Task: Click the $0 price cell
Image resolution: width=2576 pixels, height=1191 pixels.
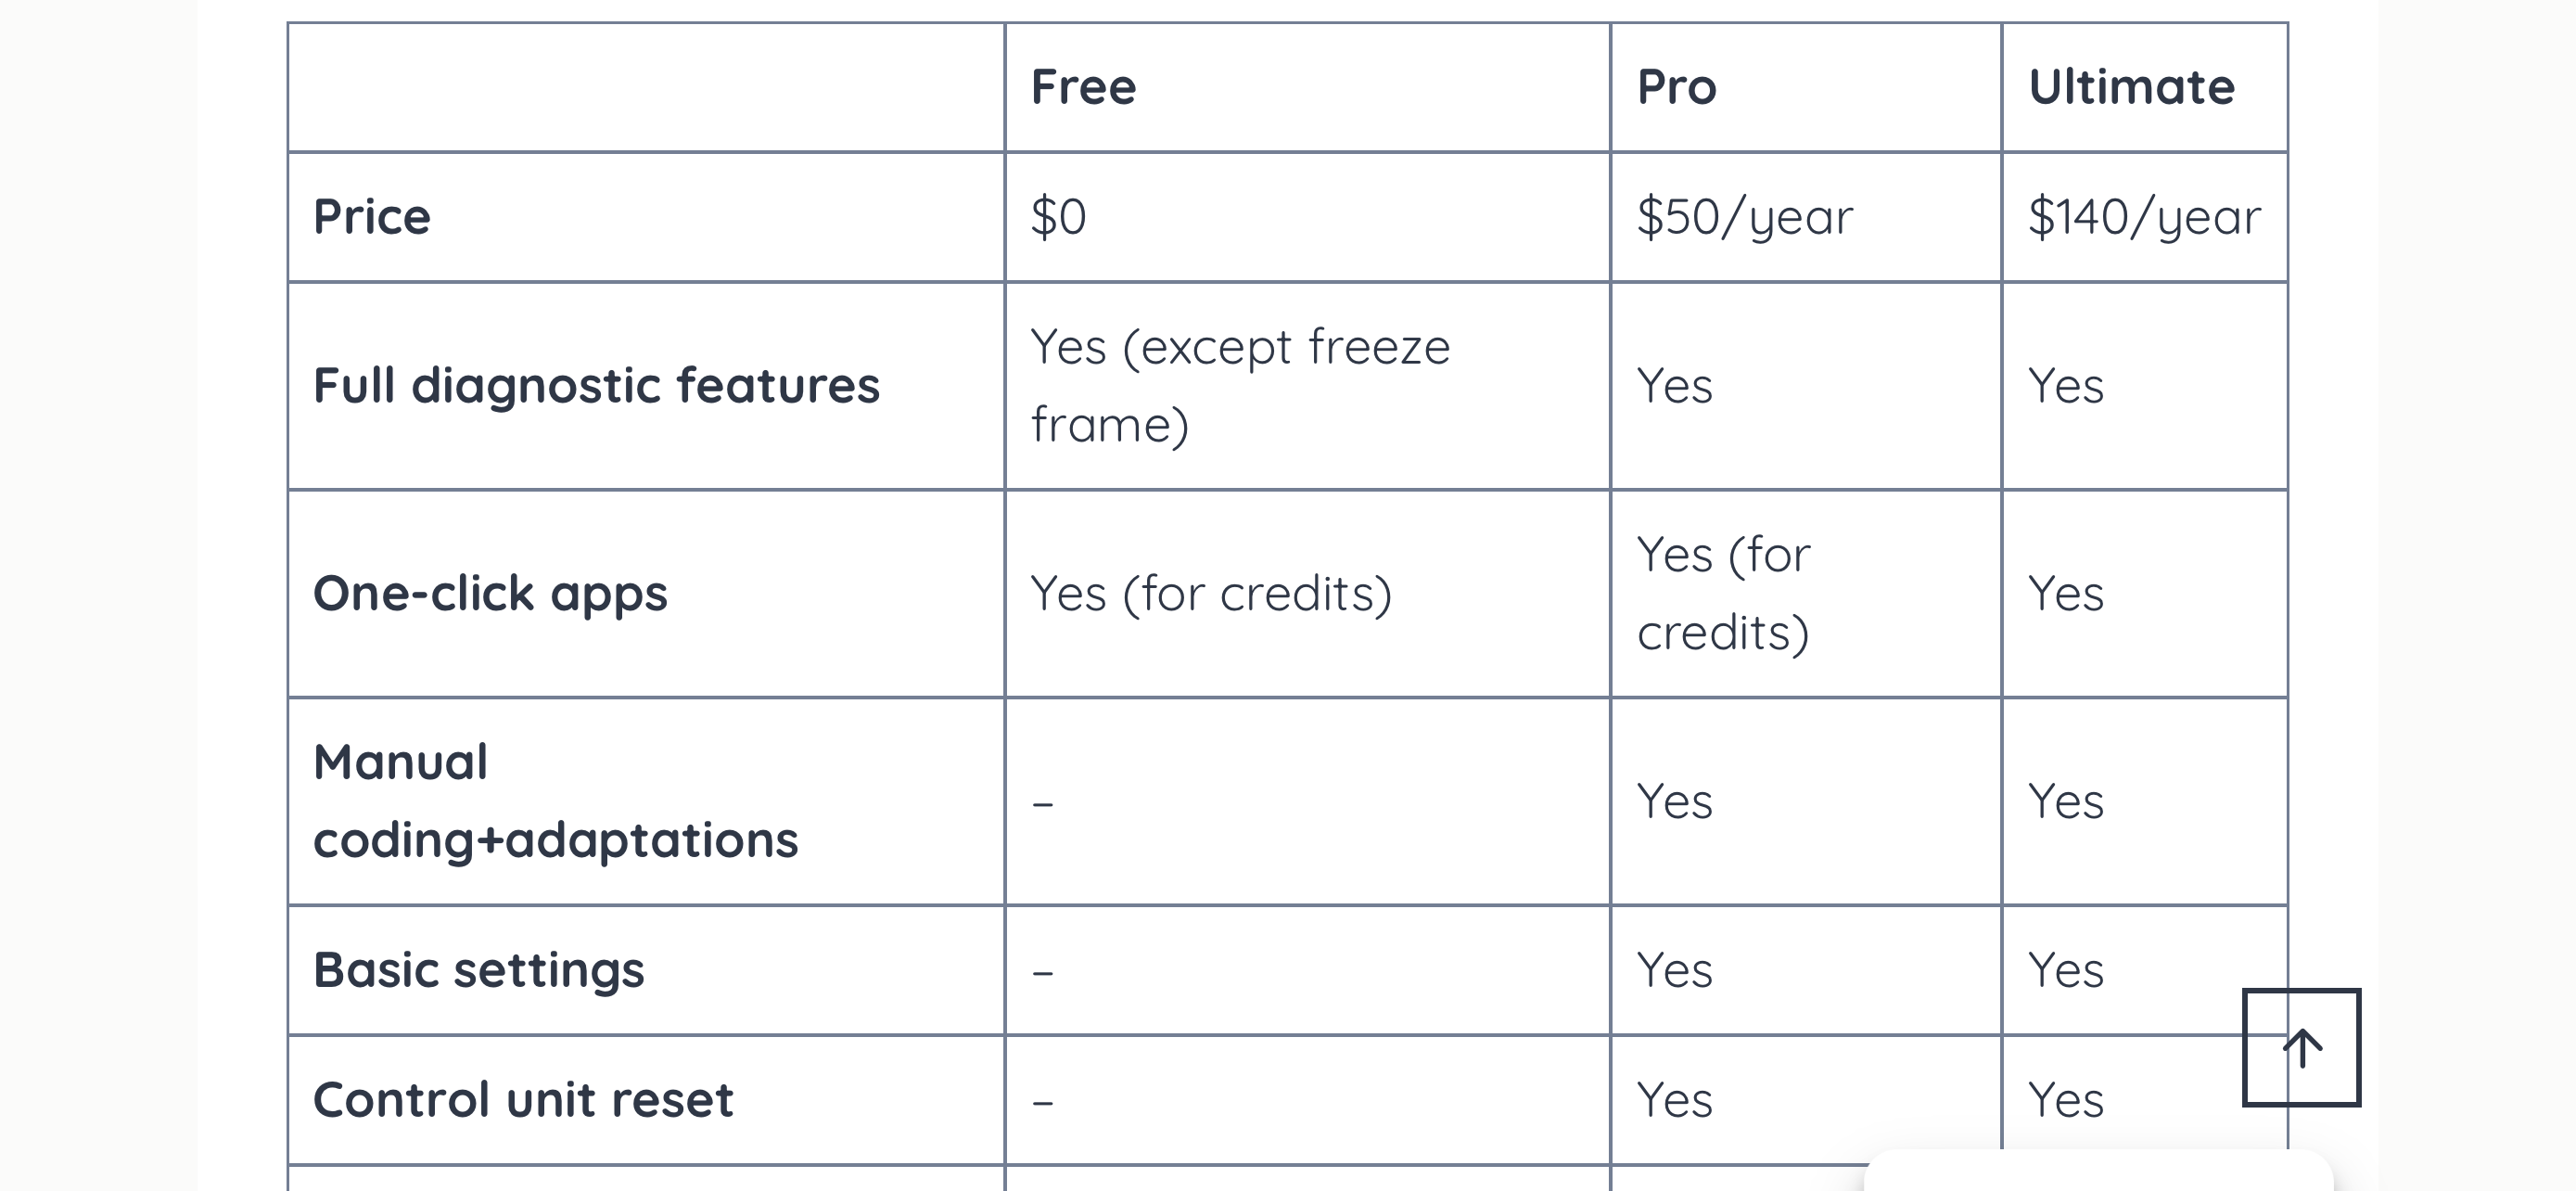Action: point(1058,217)
